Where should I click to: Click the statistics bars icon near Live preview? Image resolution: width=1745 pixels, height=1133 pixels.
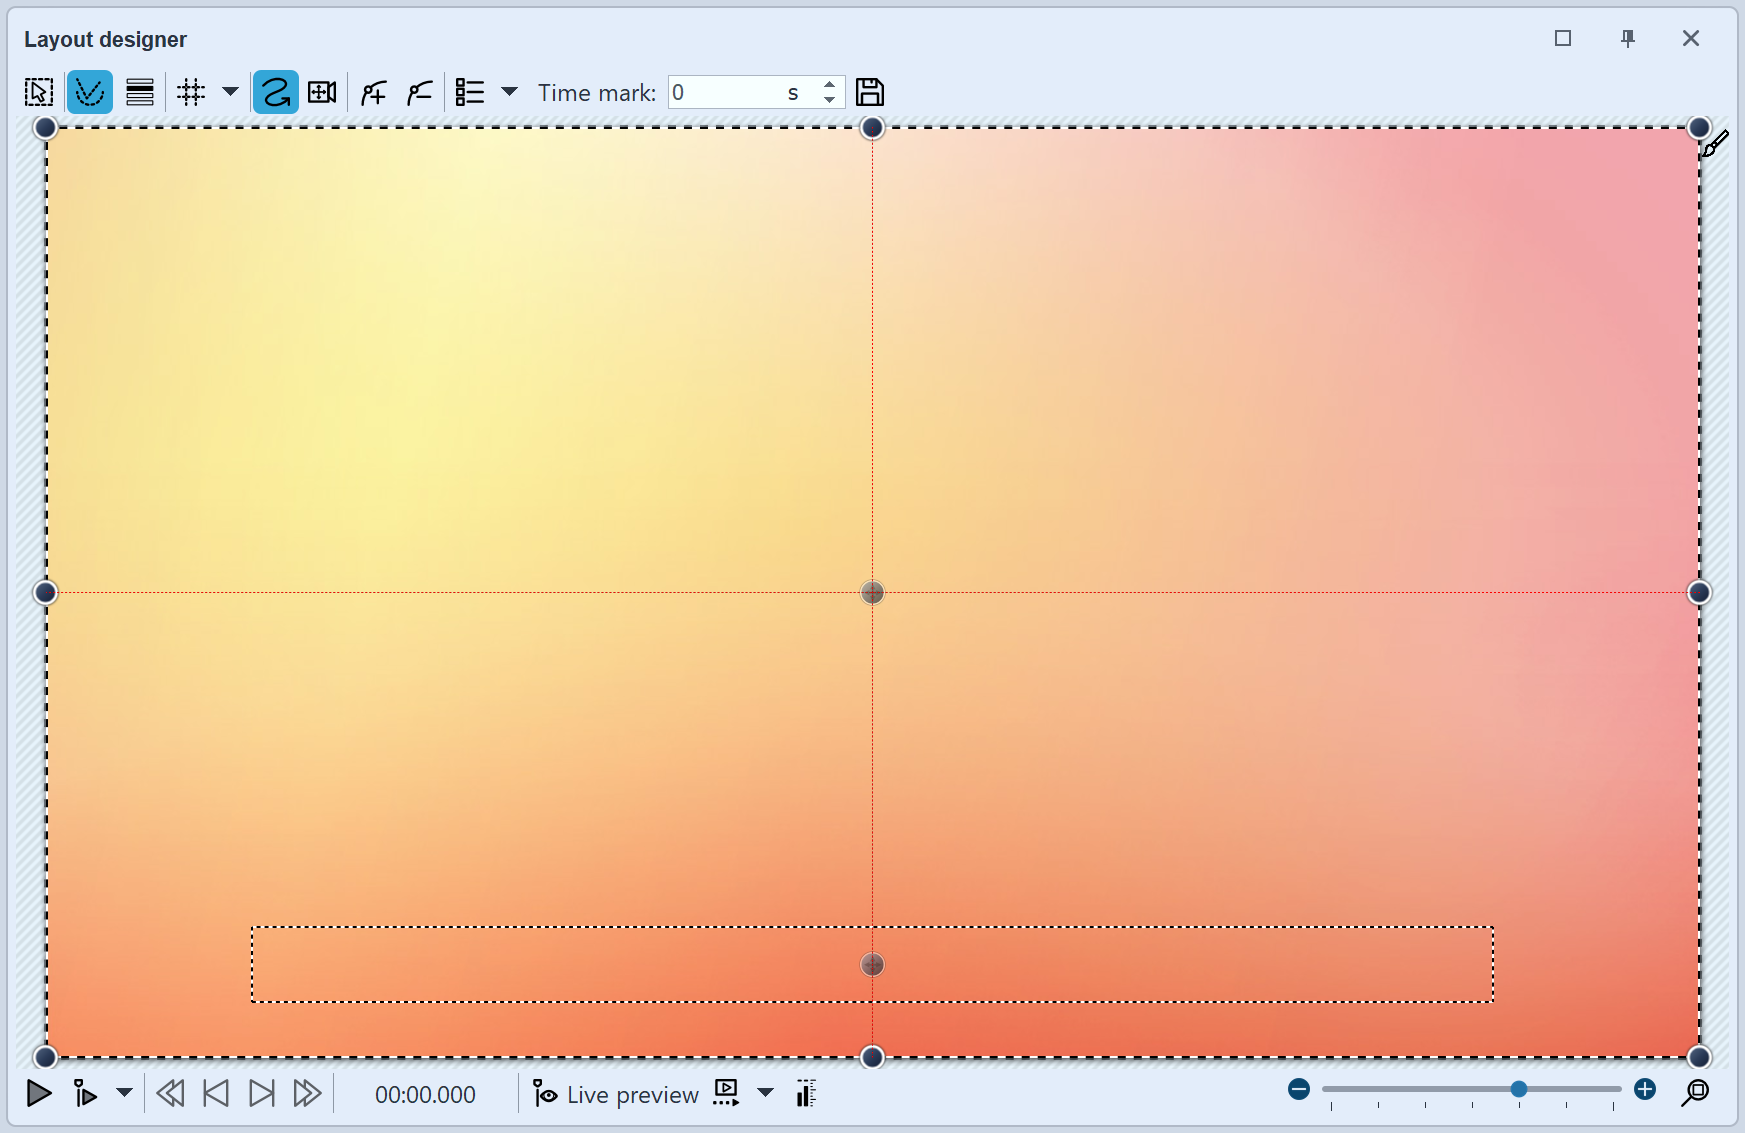[805, 1094]
